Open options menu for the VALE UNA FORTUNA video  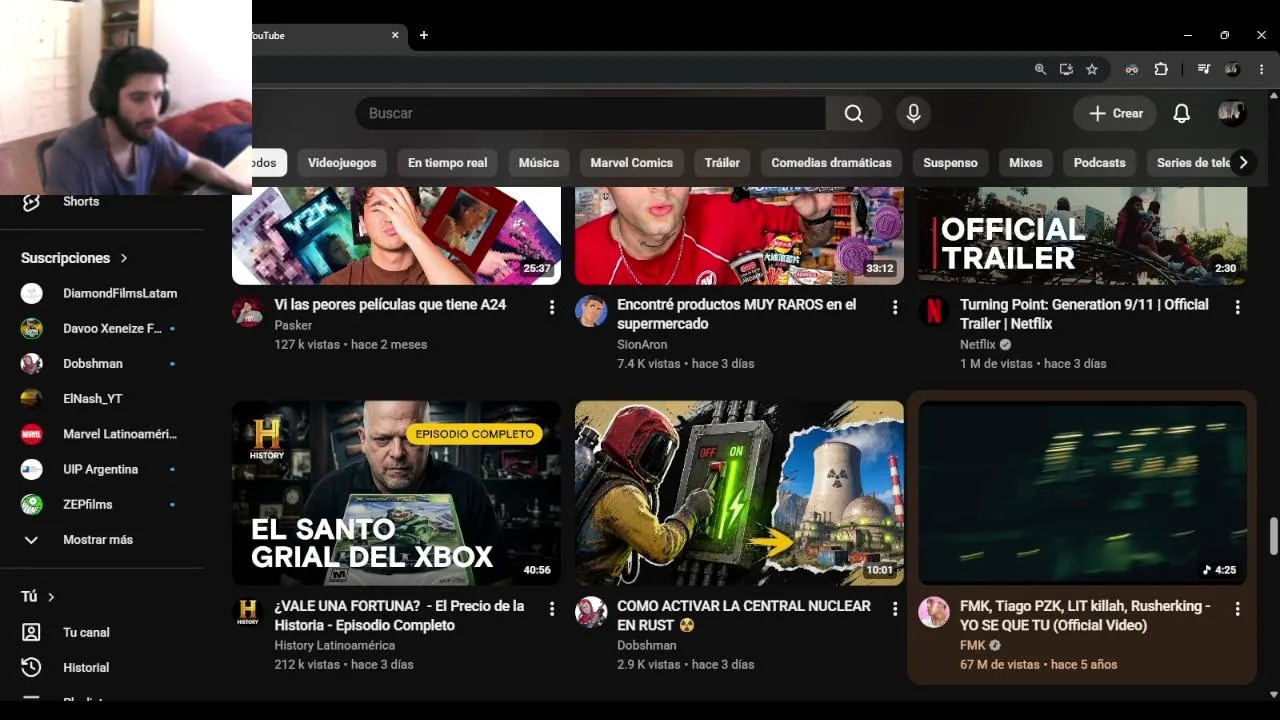click(x=552, y=609)
